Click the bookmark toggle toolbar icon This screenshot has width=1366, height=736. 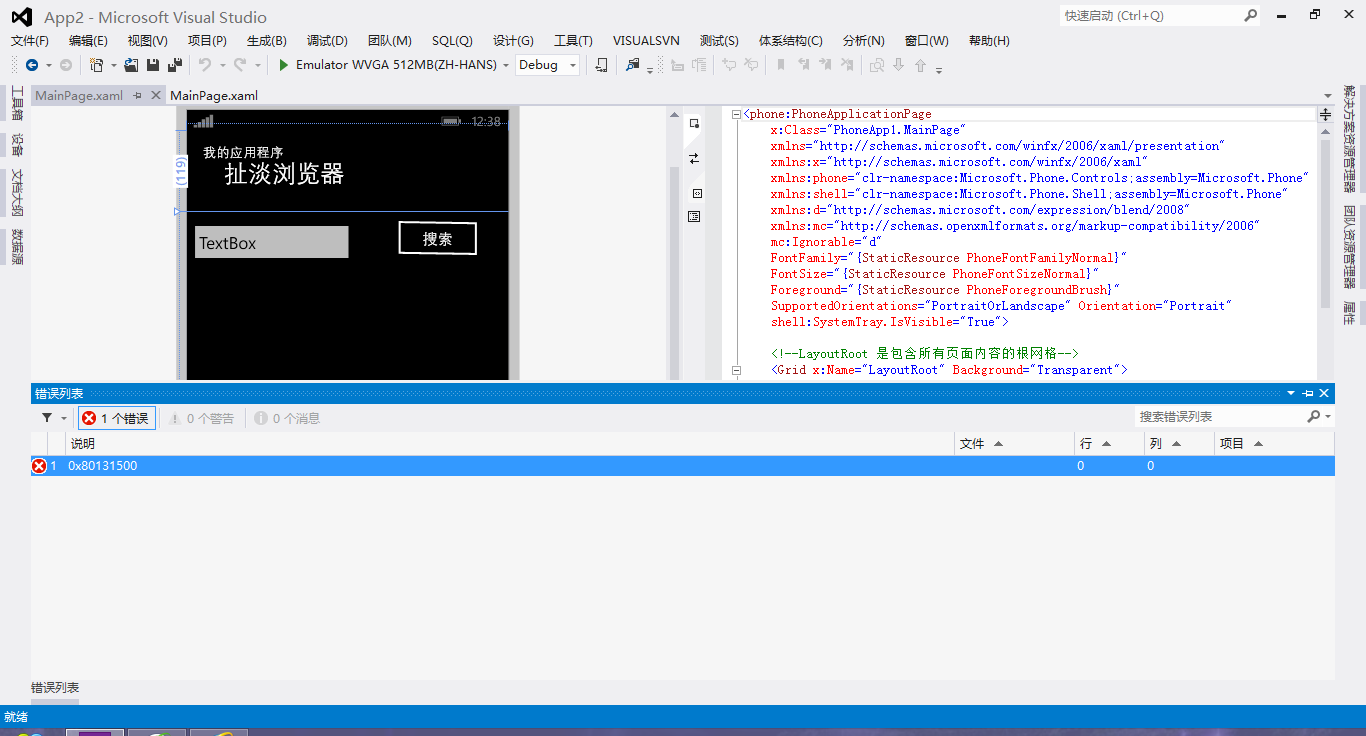point(780,65)
